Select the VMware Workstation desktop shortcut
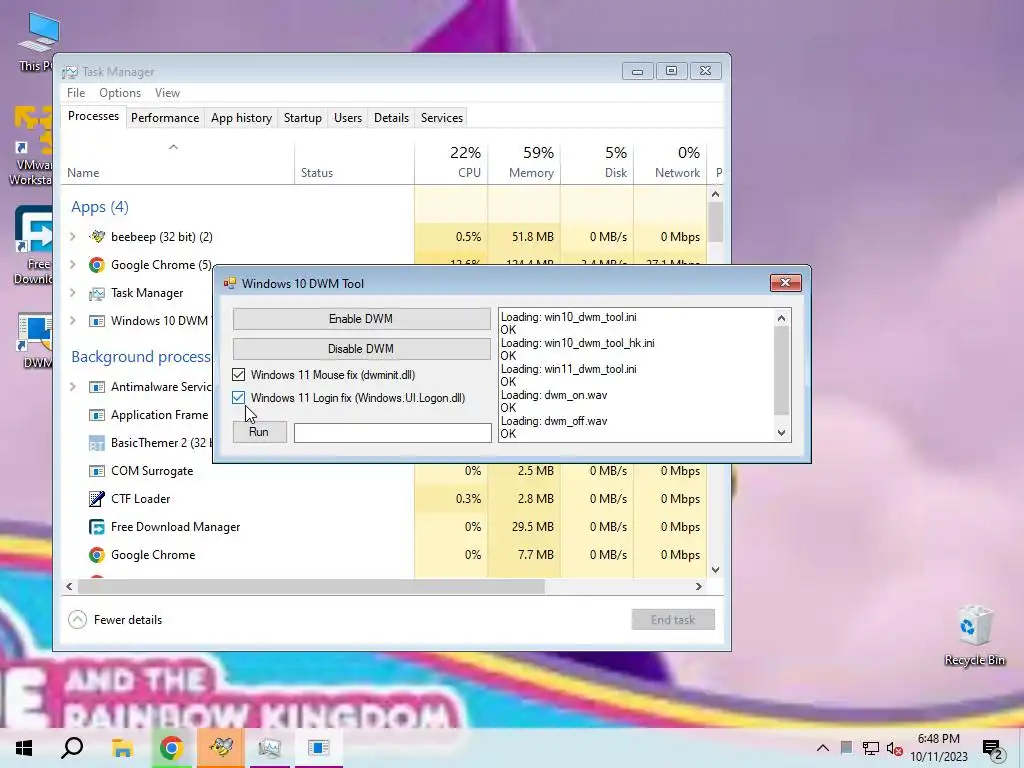The height and width of the screenshot is (768, 1024). [x=29, y=145]
